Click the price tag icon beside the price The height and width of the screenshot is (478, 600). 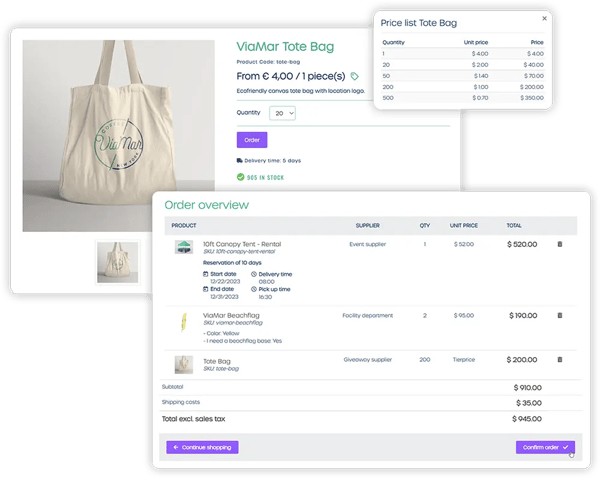355,76
